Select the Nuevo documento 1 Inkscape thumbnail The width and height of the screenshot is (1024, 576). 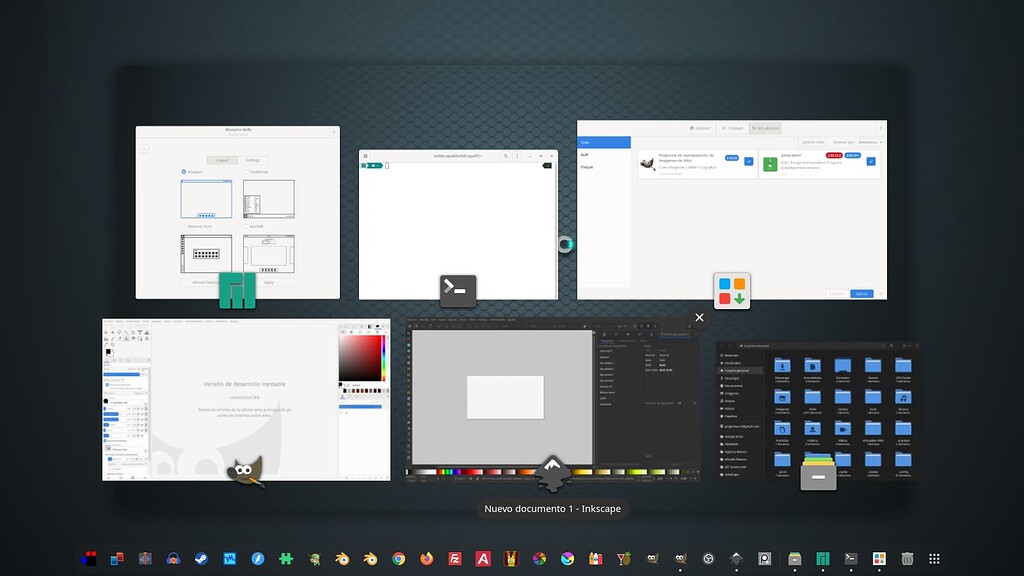pos(550,398)
